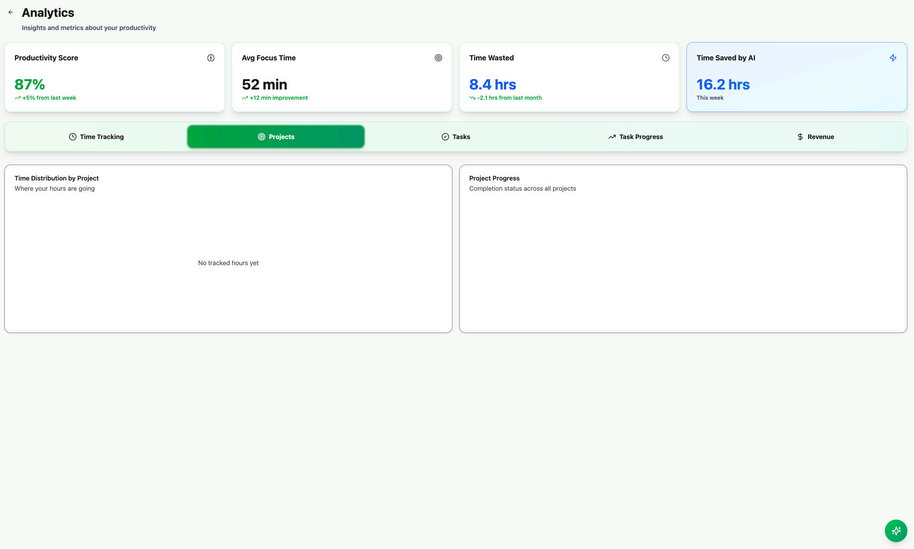This screenshot has width=914, height=549.
Task: Click the 'Insights and metrics' page subtitle
Action: 89,28
